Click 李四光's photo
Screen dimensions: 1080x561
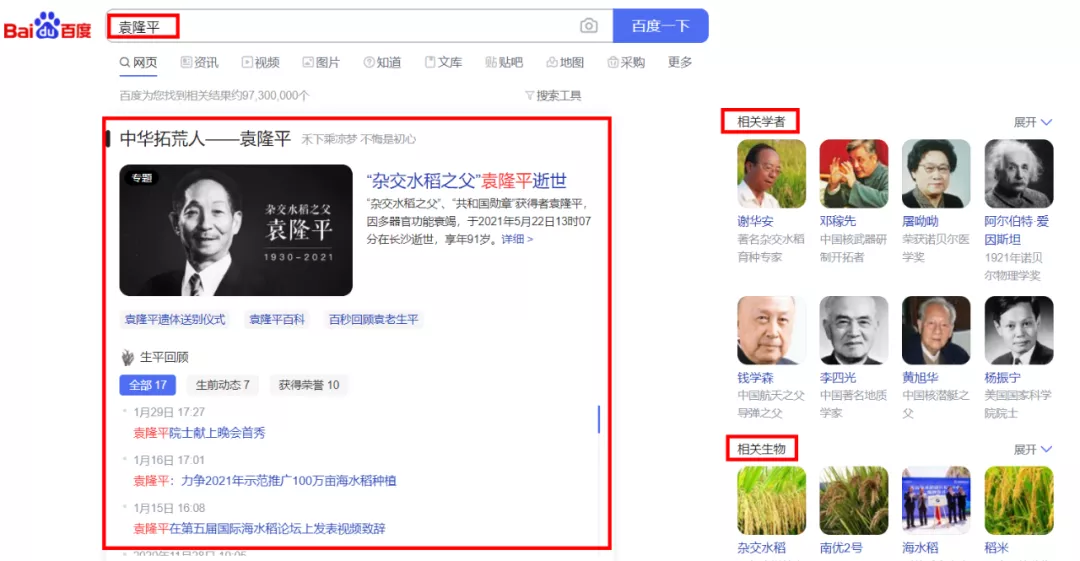coord(853,330)
